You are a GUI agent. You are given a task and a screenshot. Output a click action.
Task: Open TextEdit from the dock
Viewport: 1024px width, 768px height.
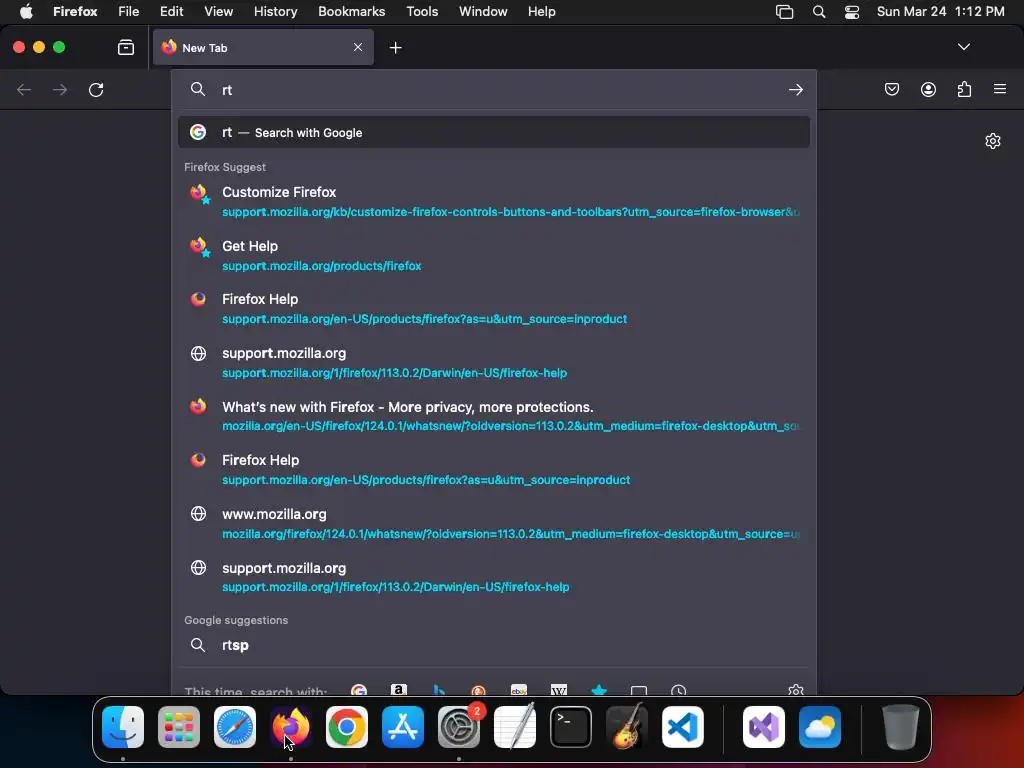coord(515,727)
